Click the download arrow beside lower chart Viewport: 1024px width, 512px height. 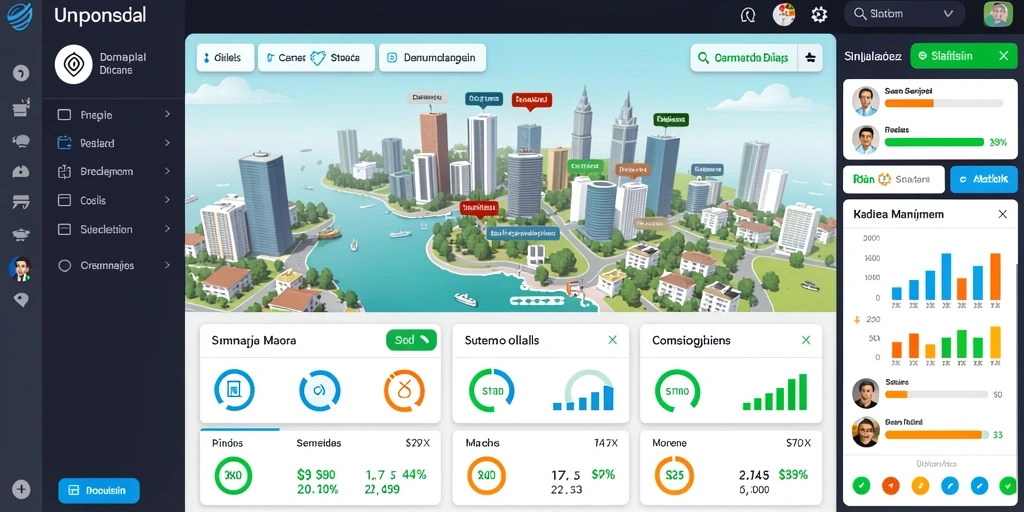tap(857, 320)
